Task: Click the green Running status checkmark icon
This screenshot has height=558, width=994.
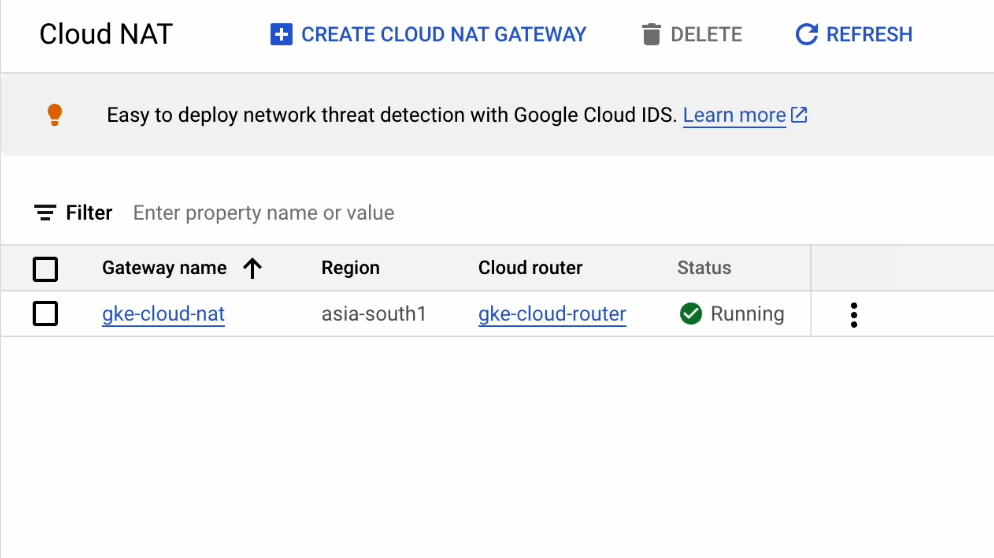Action: pos(690,314)
